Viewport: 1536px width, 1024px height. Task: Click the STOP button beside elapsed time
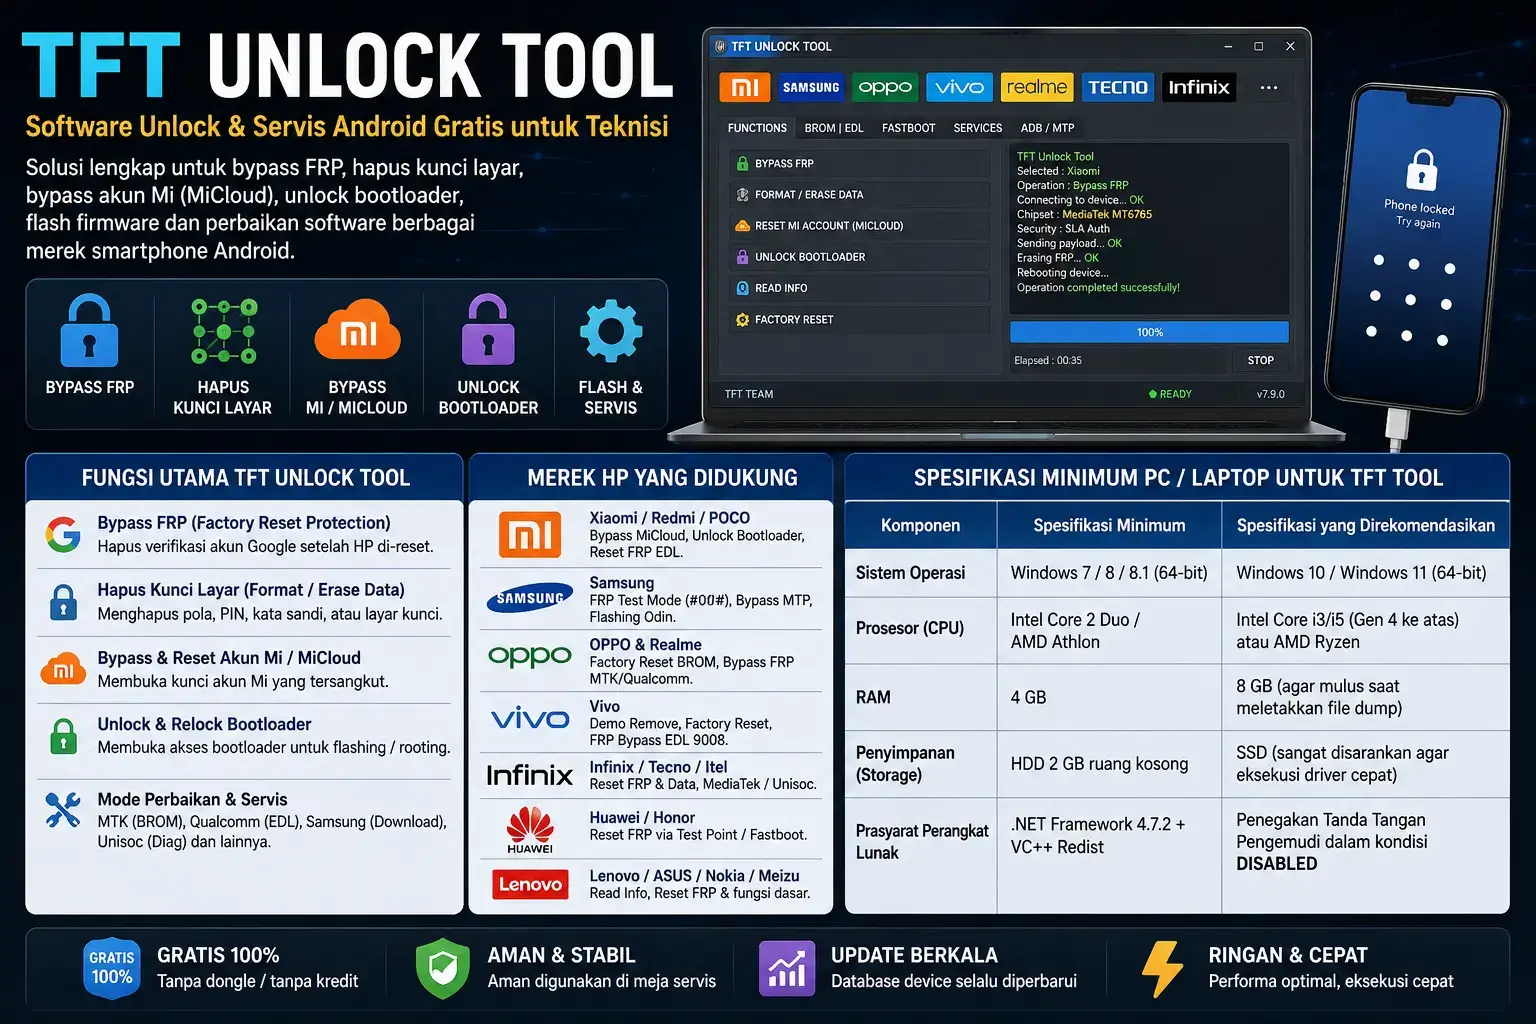coord(1260,360)
